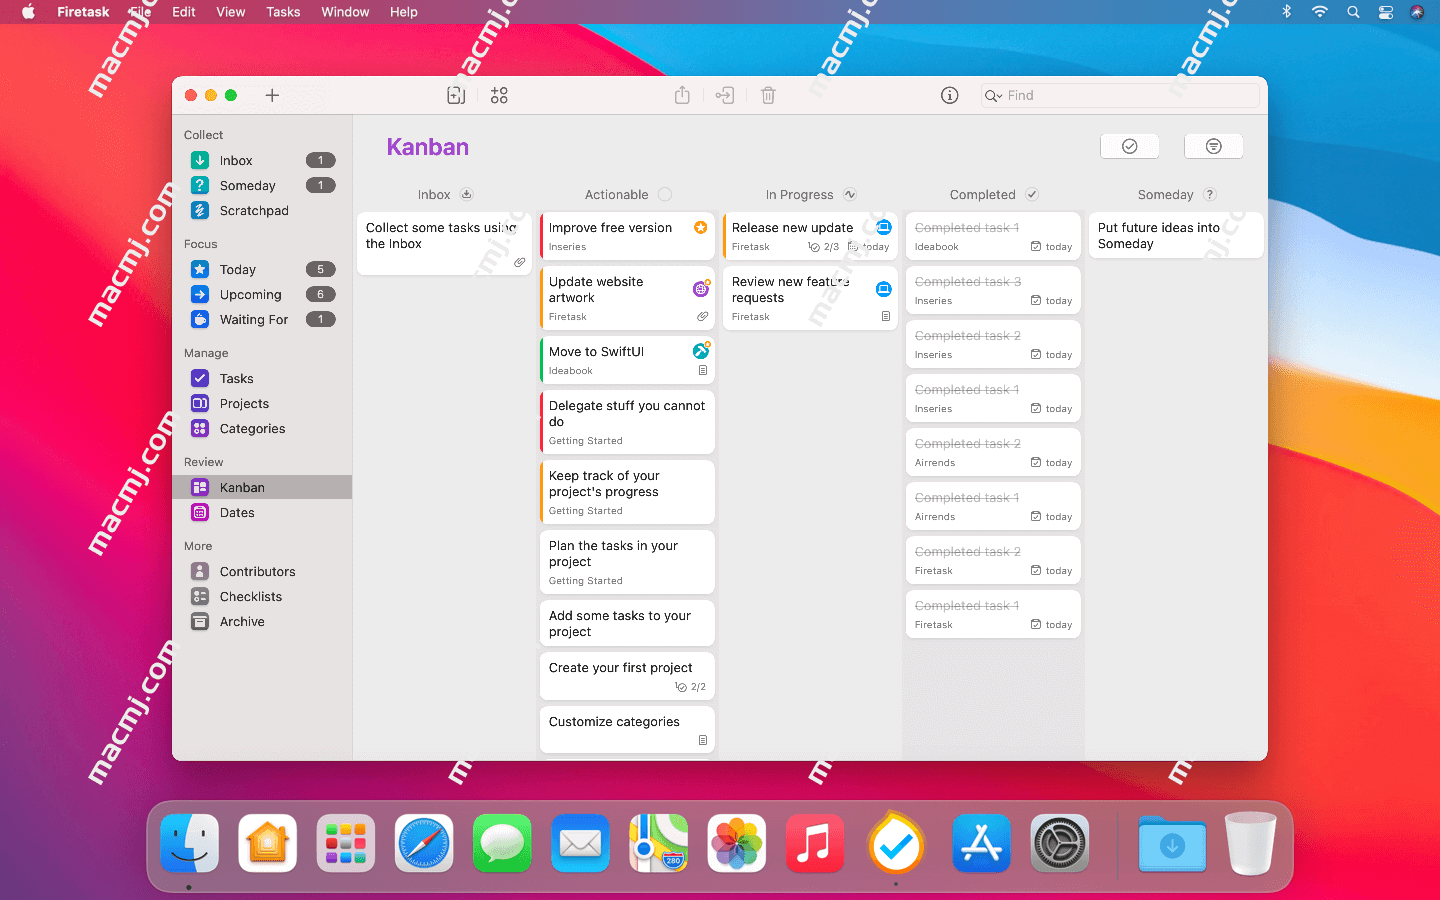Open Projects under Manage
This screenshot has width=1440, height=900.
pos(262,403)
